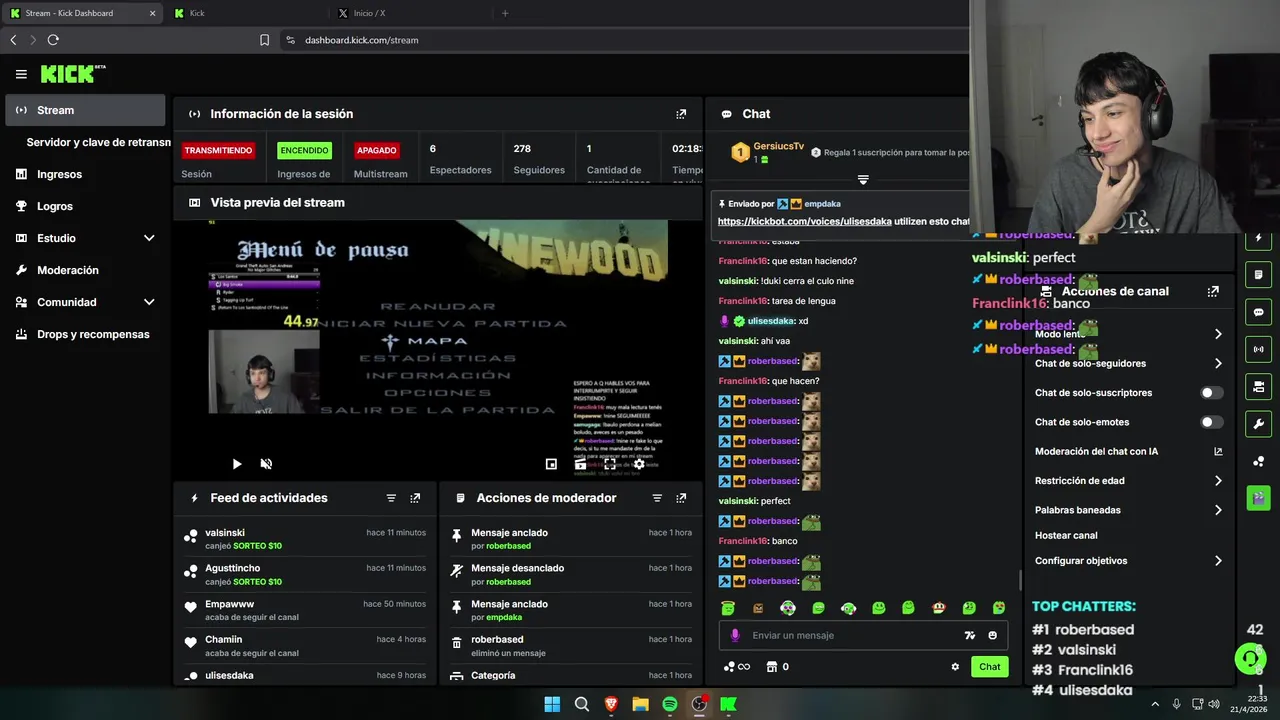The height and width of the screenshot is (720, 1280).
Task: Play the stream preview video
Action: 237,464
